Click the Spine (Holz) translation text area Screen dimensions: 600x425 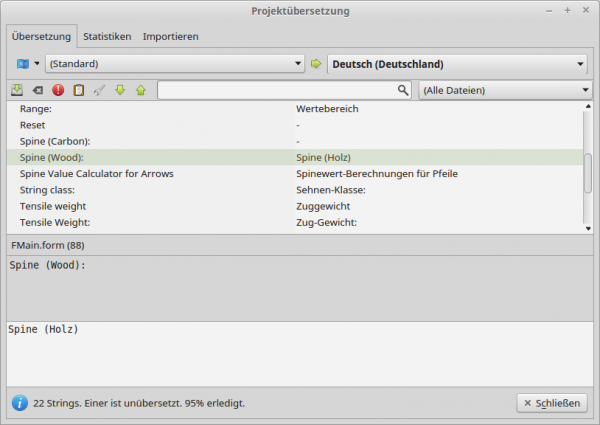click(x=300, y=350)
